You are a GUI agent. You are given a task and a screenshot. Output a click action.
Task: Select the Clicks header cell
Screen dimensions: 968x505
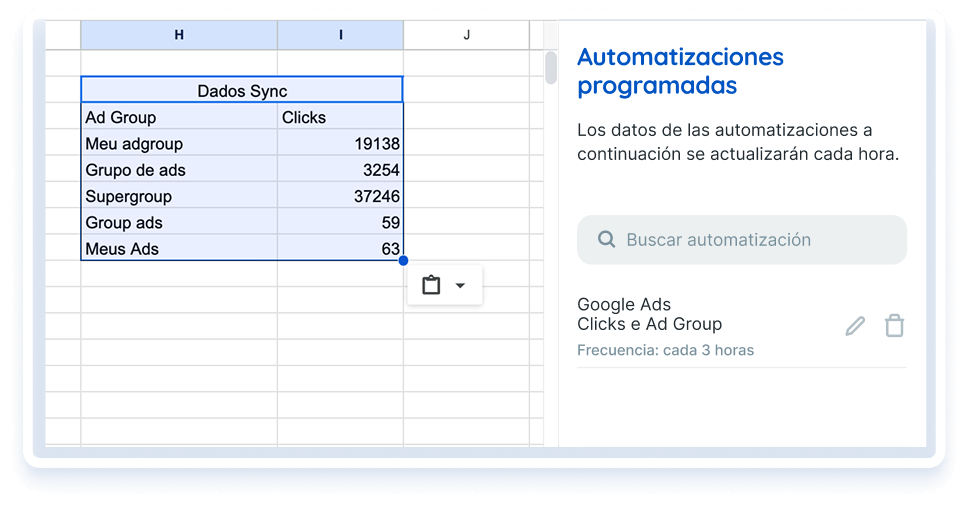(x=340, y=117)
